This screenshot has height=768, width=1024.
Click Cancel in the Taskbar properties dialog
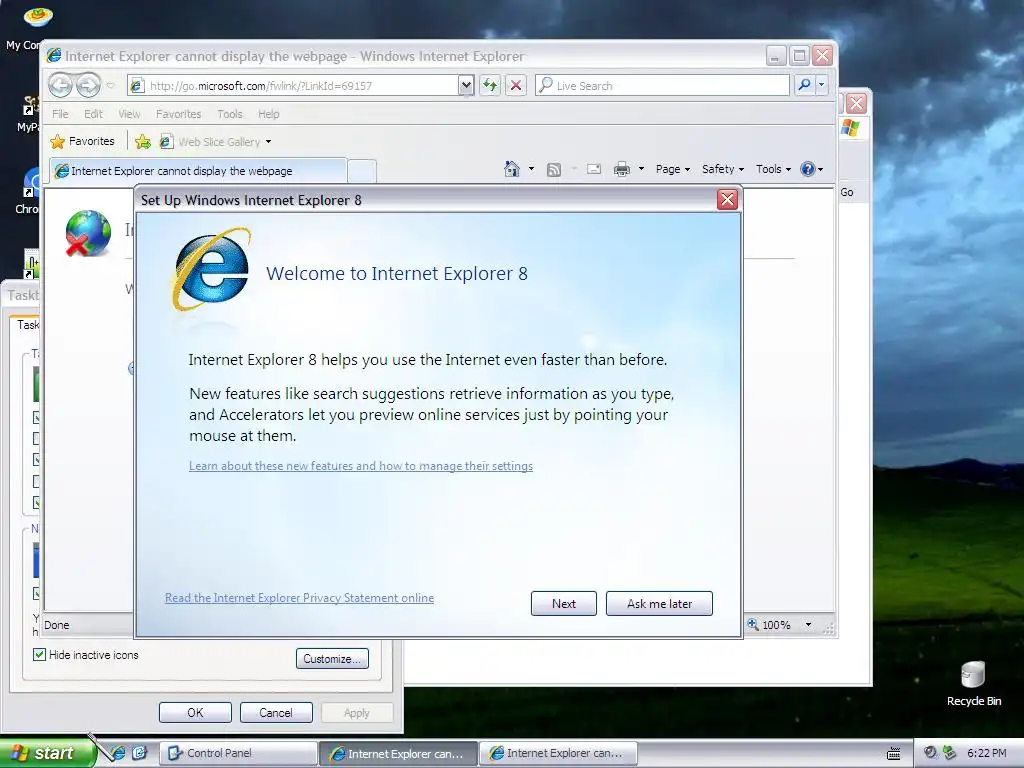[276, 712]
